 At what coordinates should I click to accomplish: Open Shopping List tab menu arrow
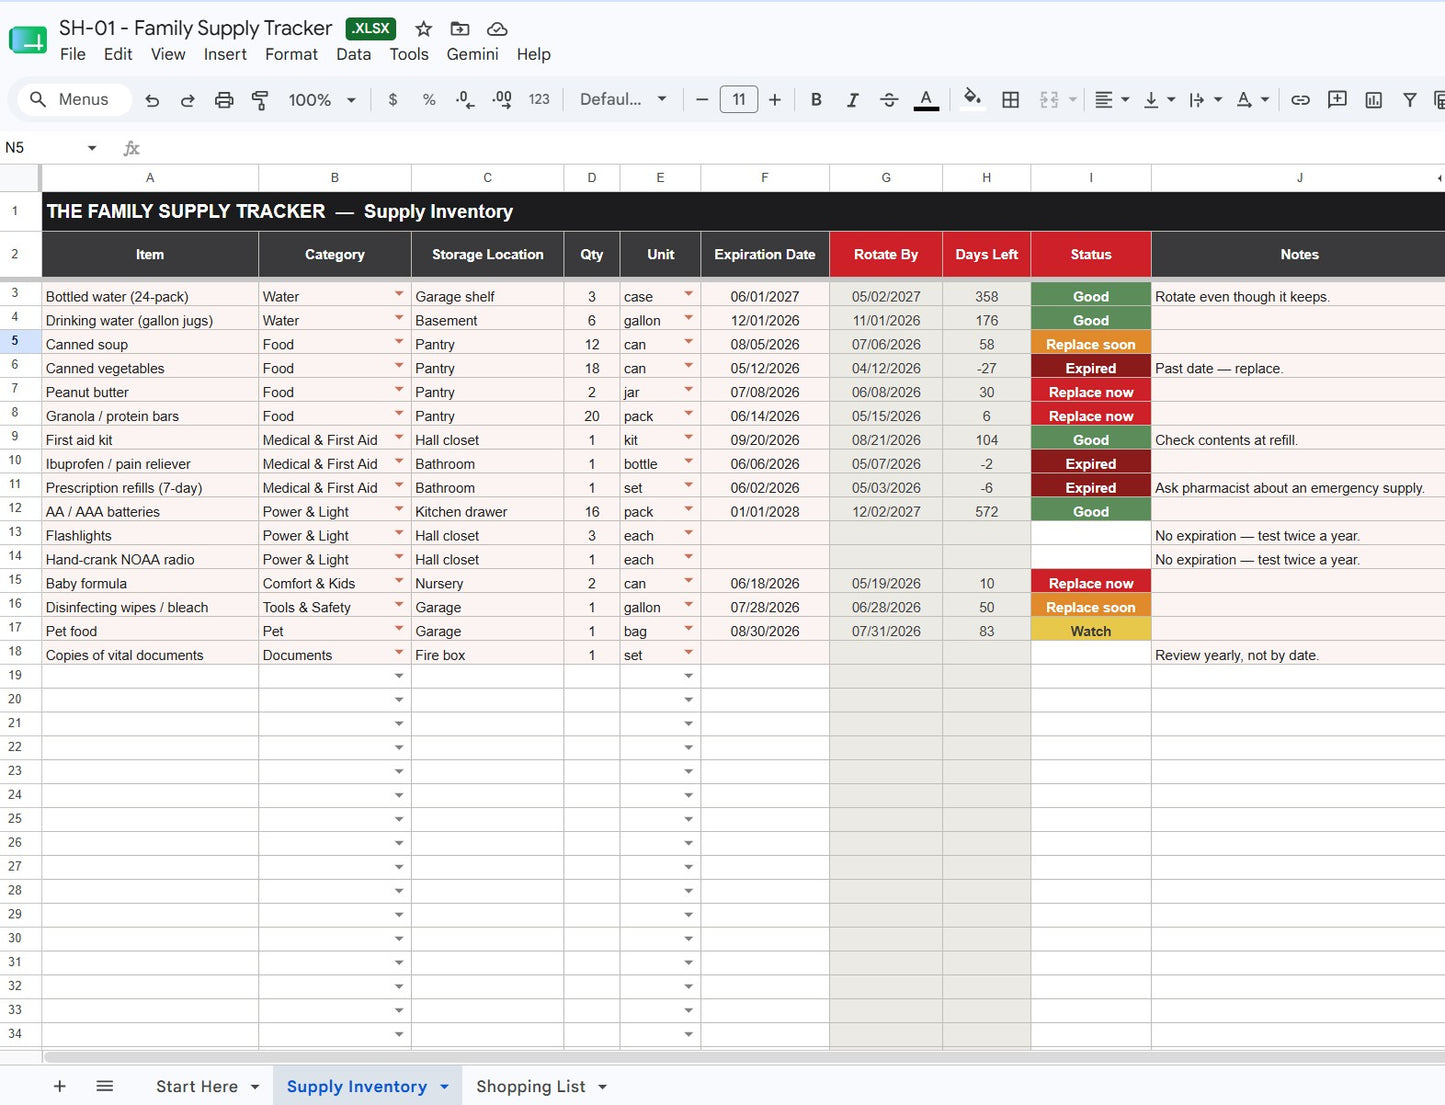coord(602,1087)
